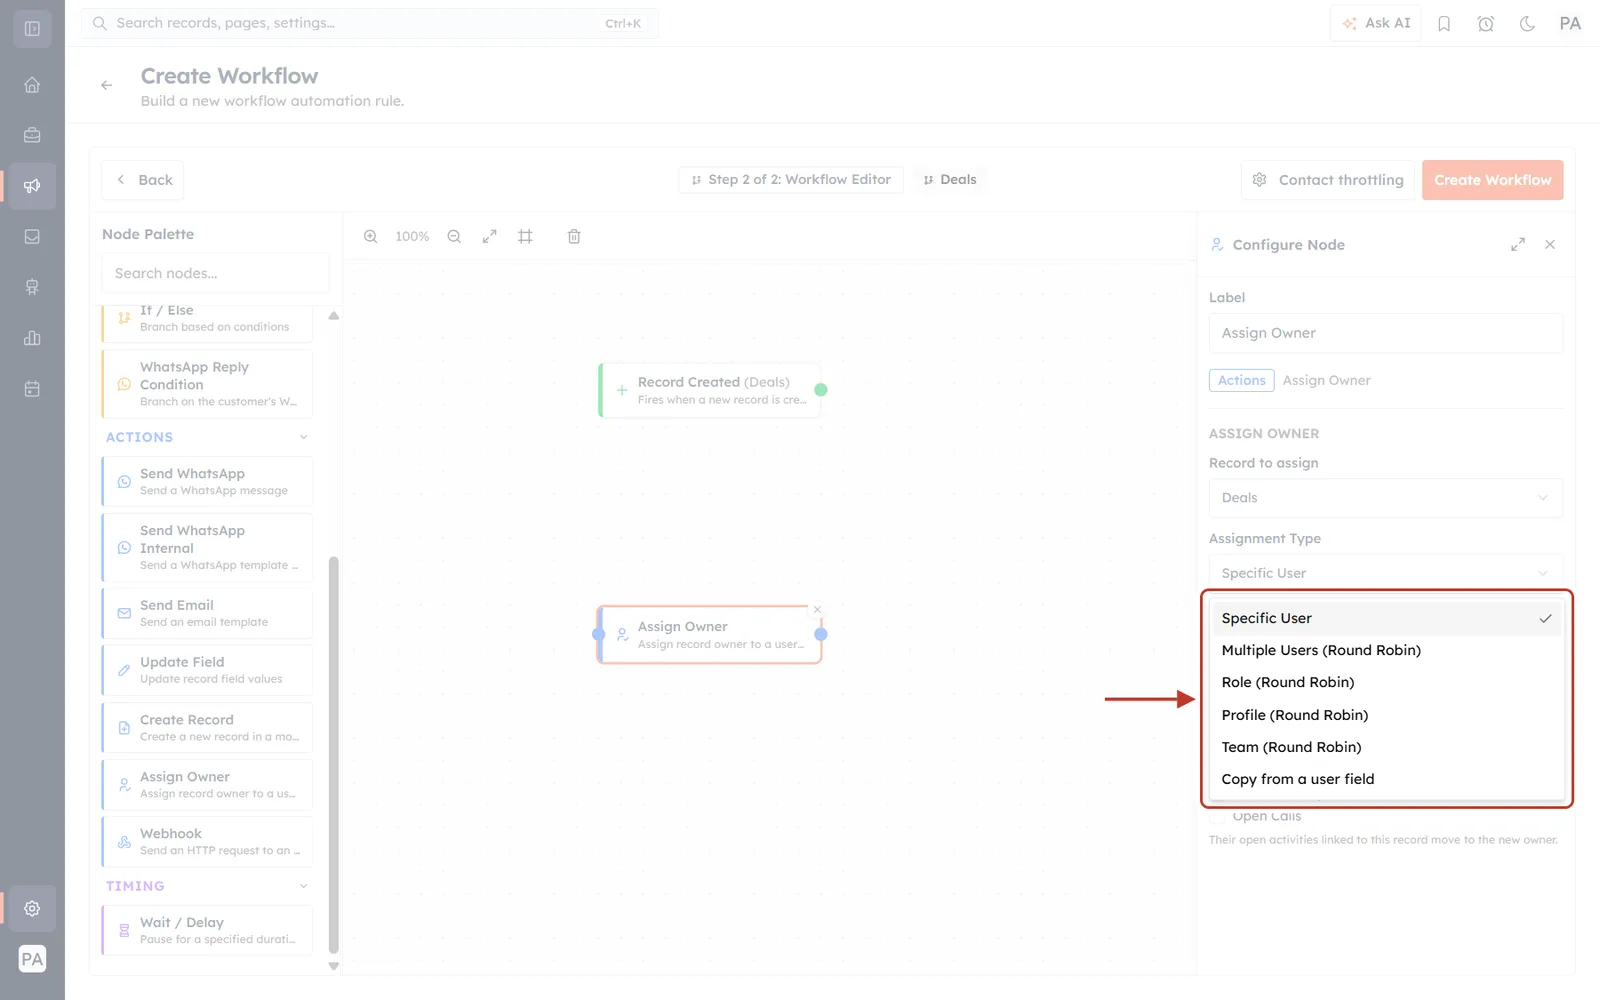Select Specific User option
Screen dimensions: 1600x1000
pos(1386,618)
